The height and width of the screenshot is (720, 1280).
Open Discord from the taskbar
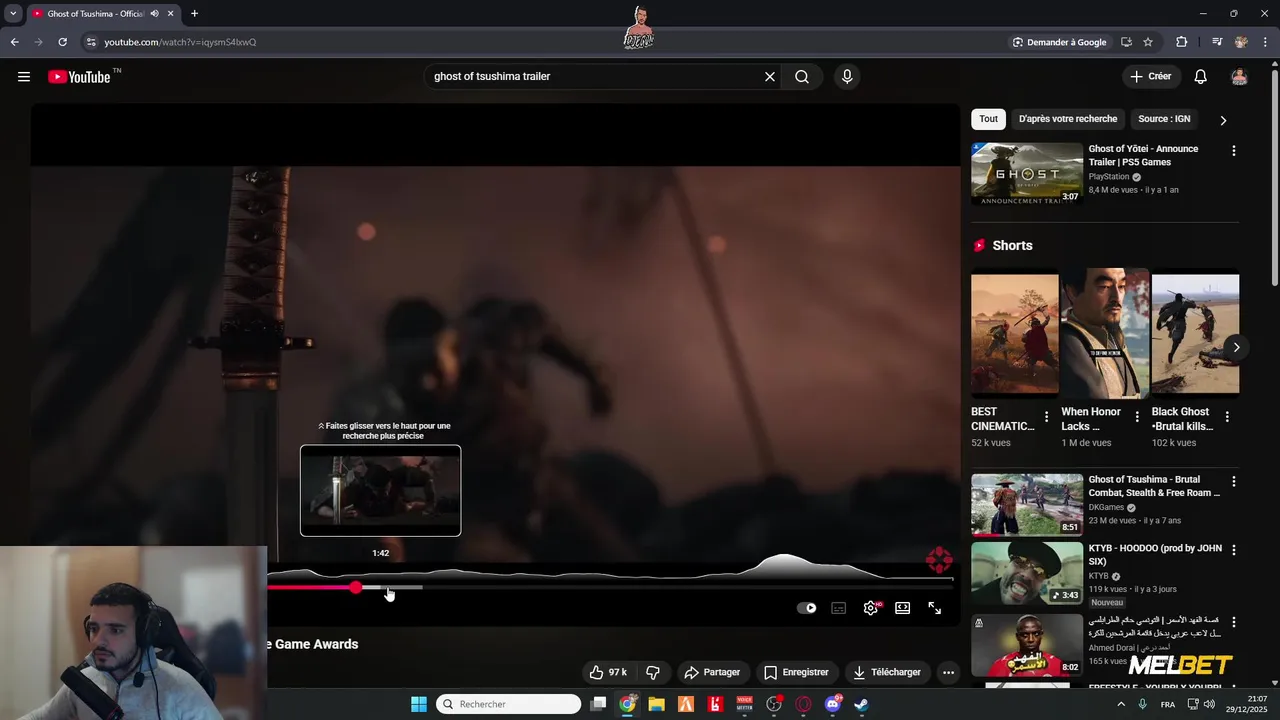pos(832,704)
